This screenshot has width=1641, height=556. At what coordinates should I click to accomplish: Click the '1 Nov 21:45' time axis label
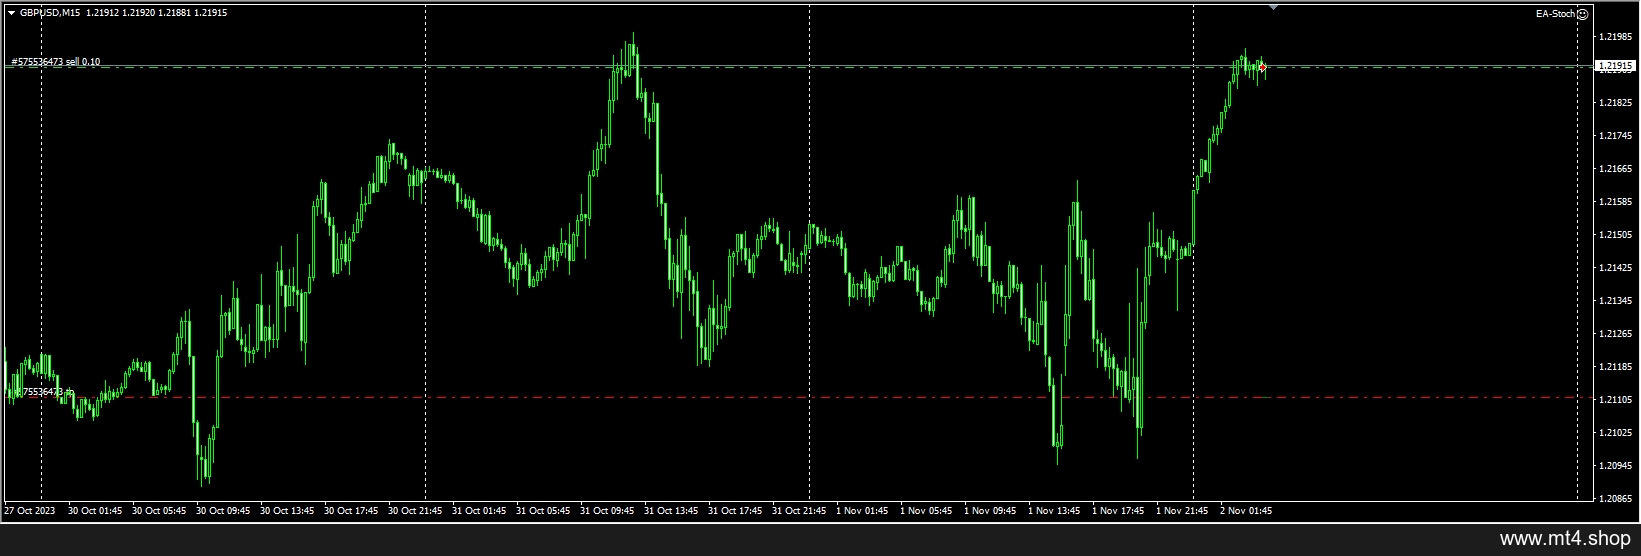(1182, 511)
